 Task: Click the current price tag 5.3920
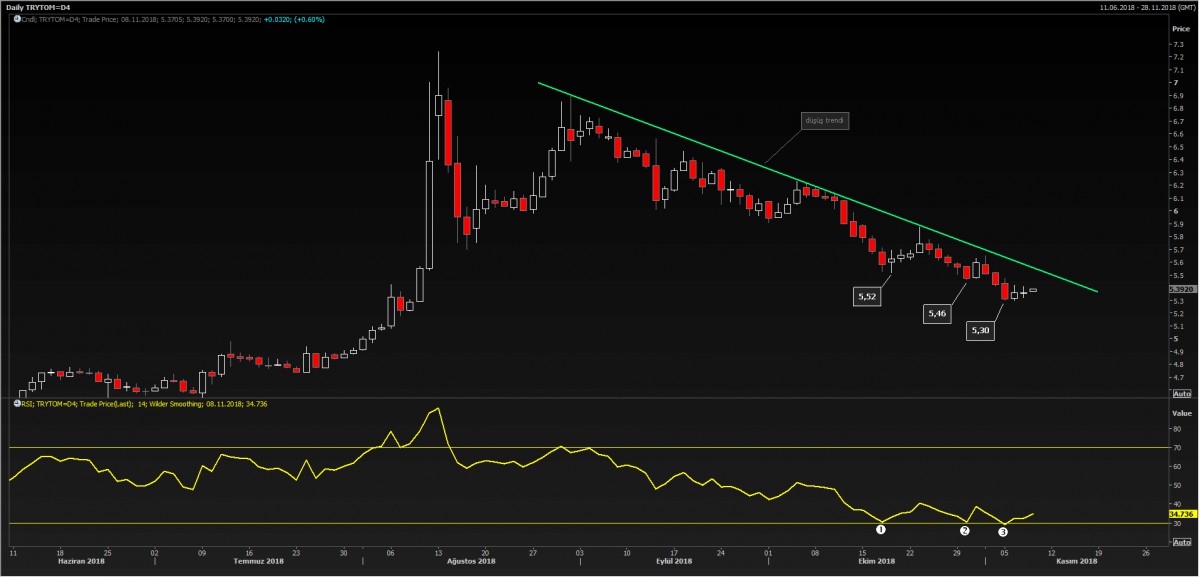pos(1181,289)
